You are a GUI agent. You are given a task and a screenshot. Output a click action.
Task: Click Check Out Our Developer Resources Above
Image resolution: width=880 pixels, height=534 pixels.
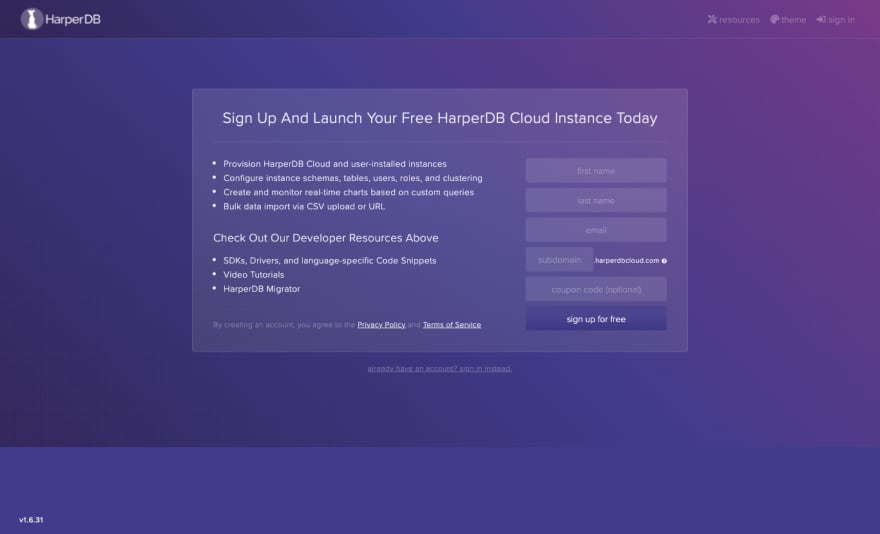click(x=326, y=238)
